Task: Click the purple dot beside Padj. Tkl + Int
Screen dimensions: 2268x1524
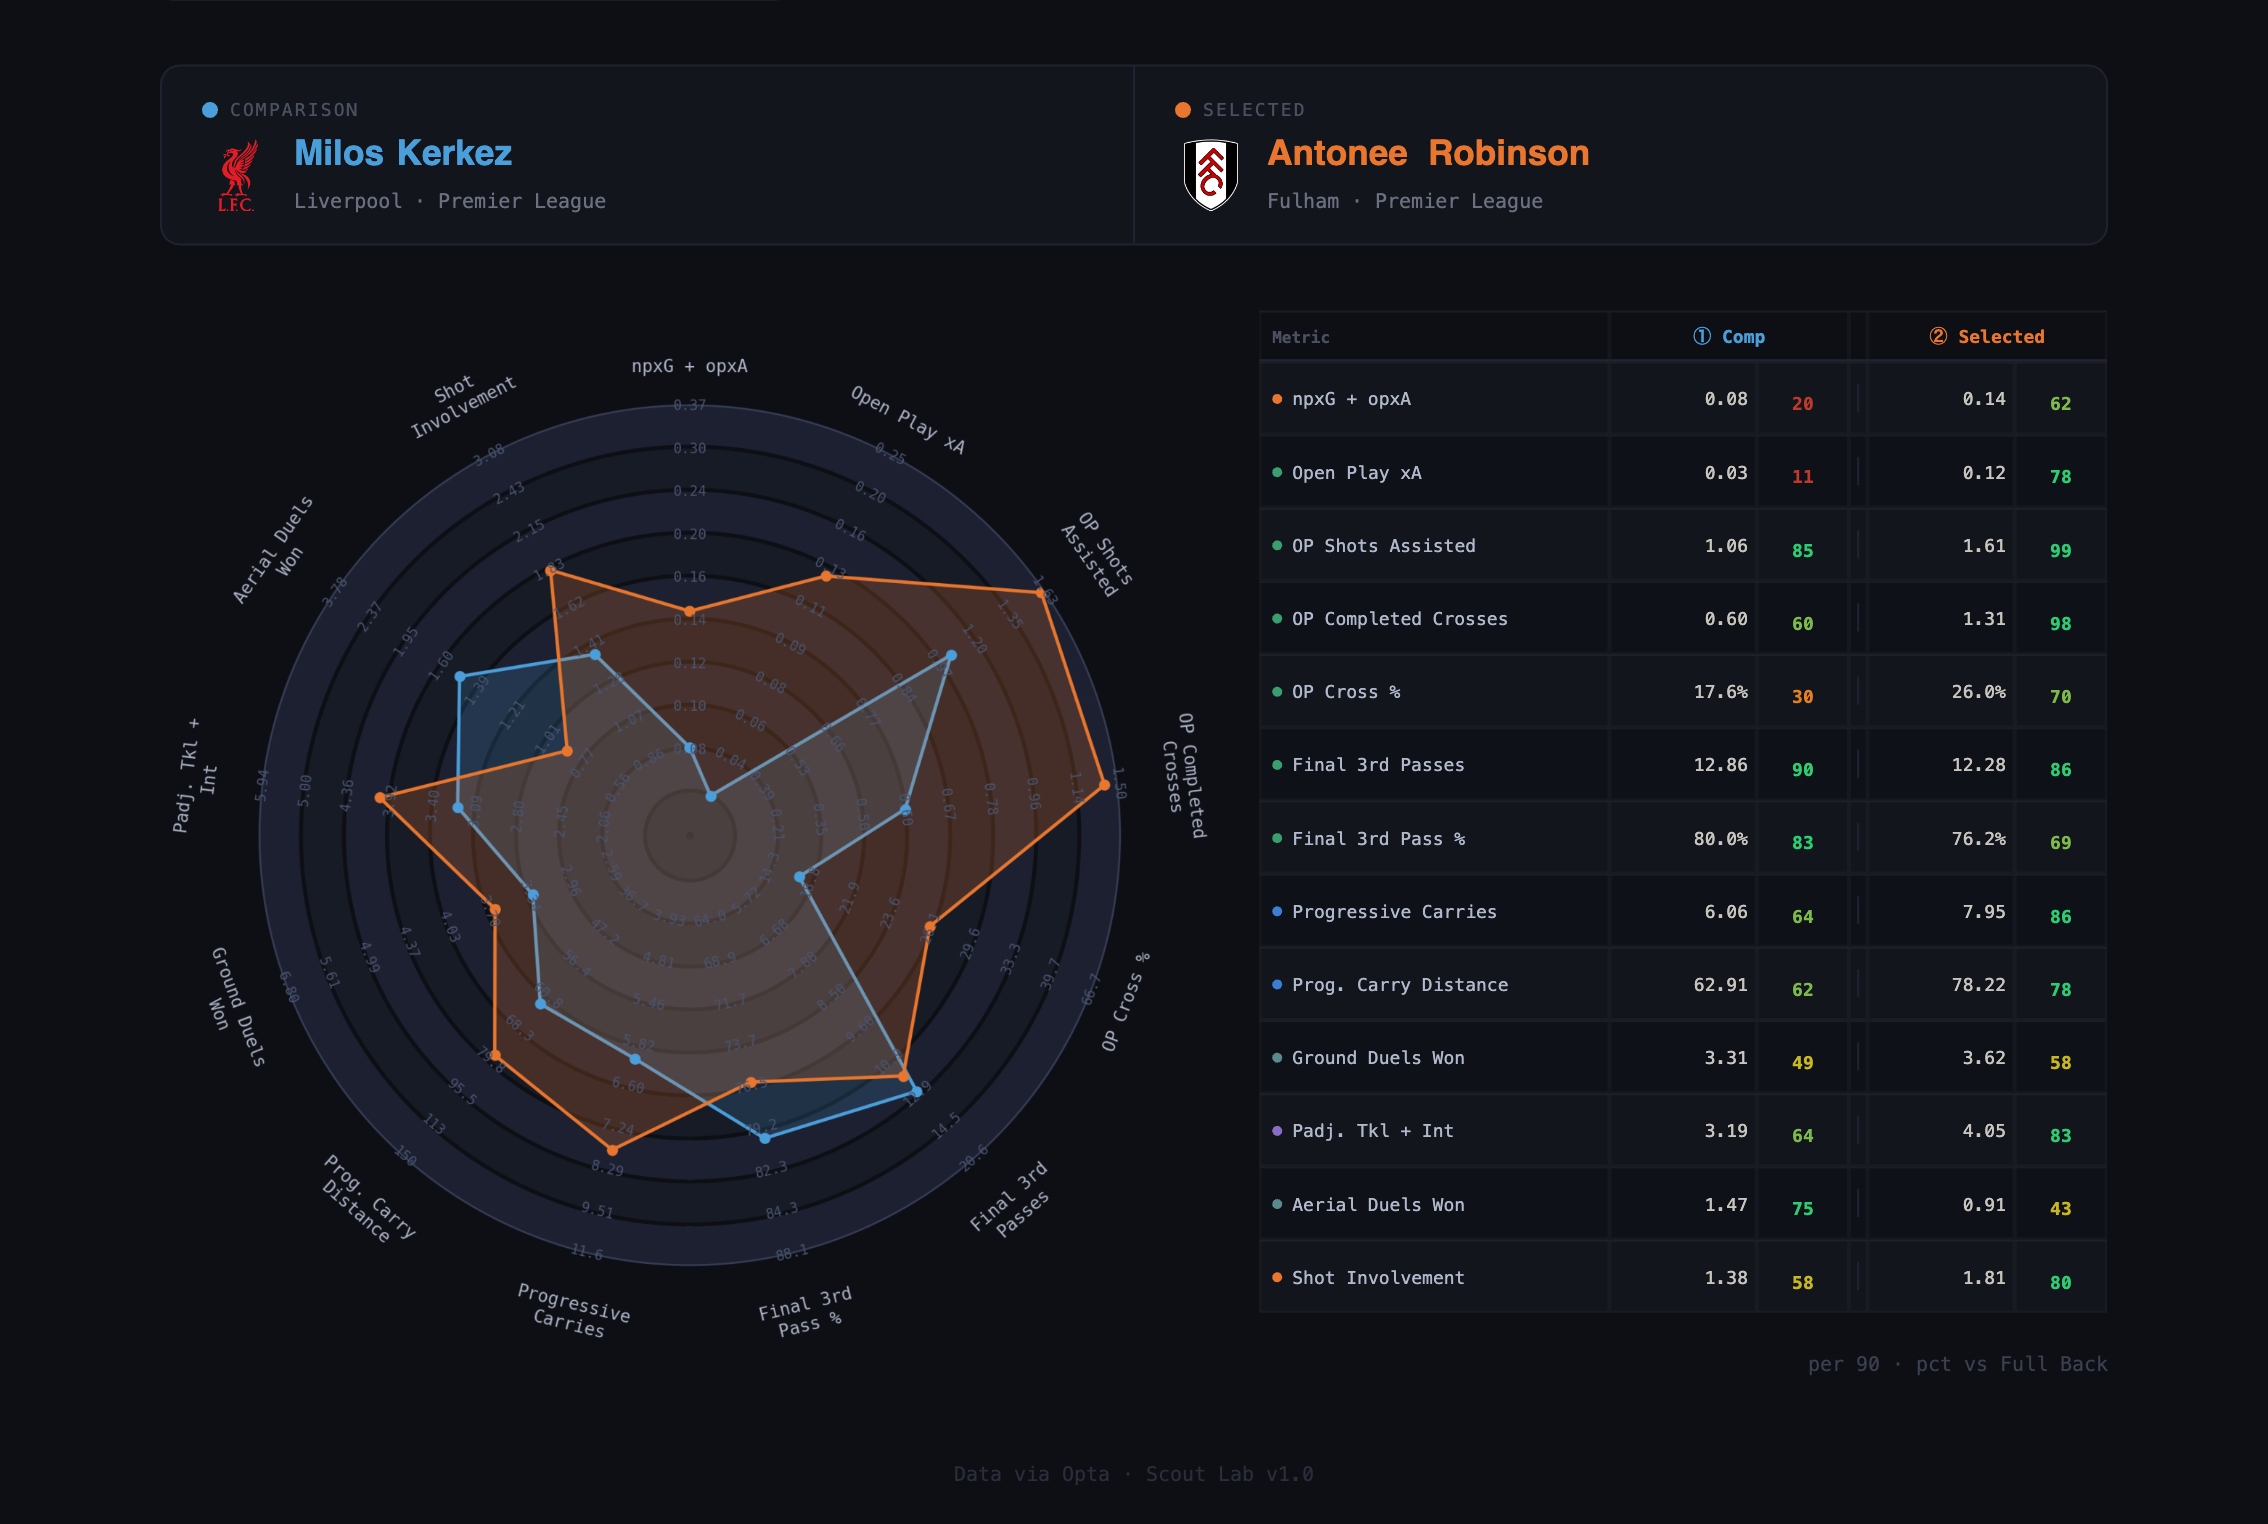Action: click(1277, 1131)
